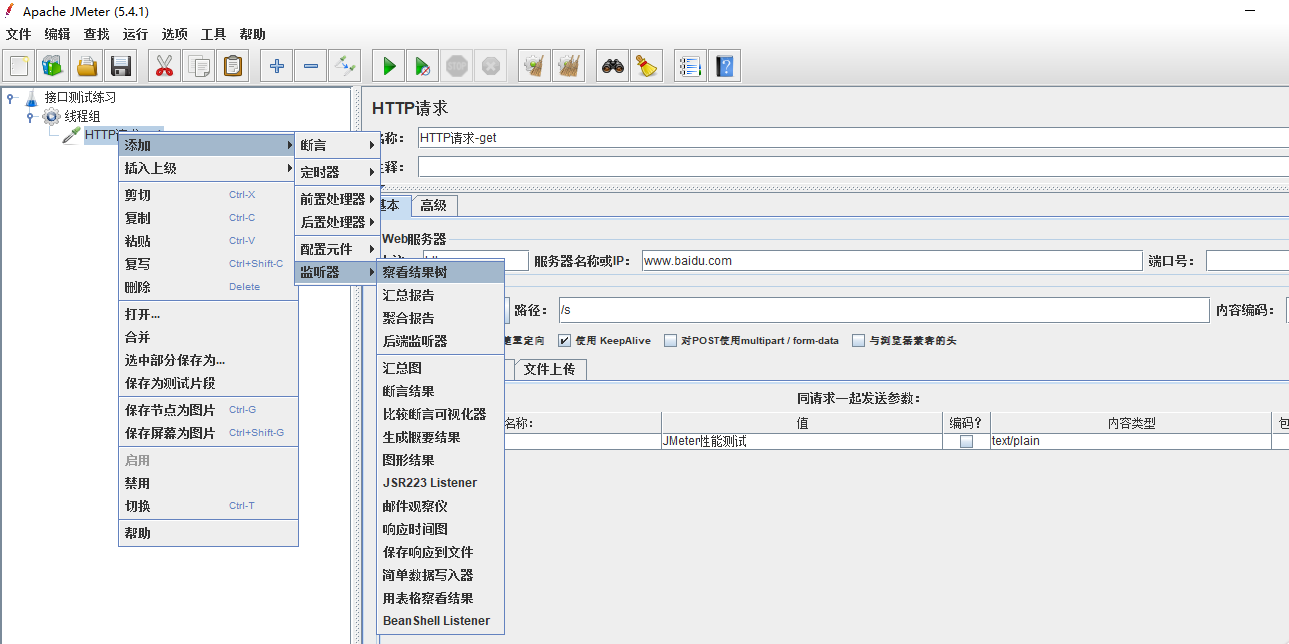Toggle the 使用 KeepAlive checkbox

tap(565, 340)
